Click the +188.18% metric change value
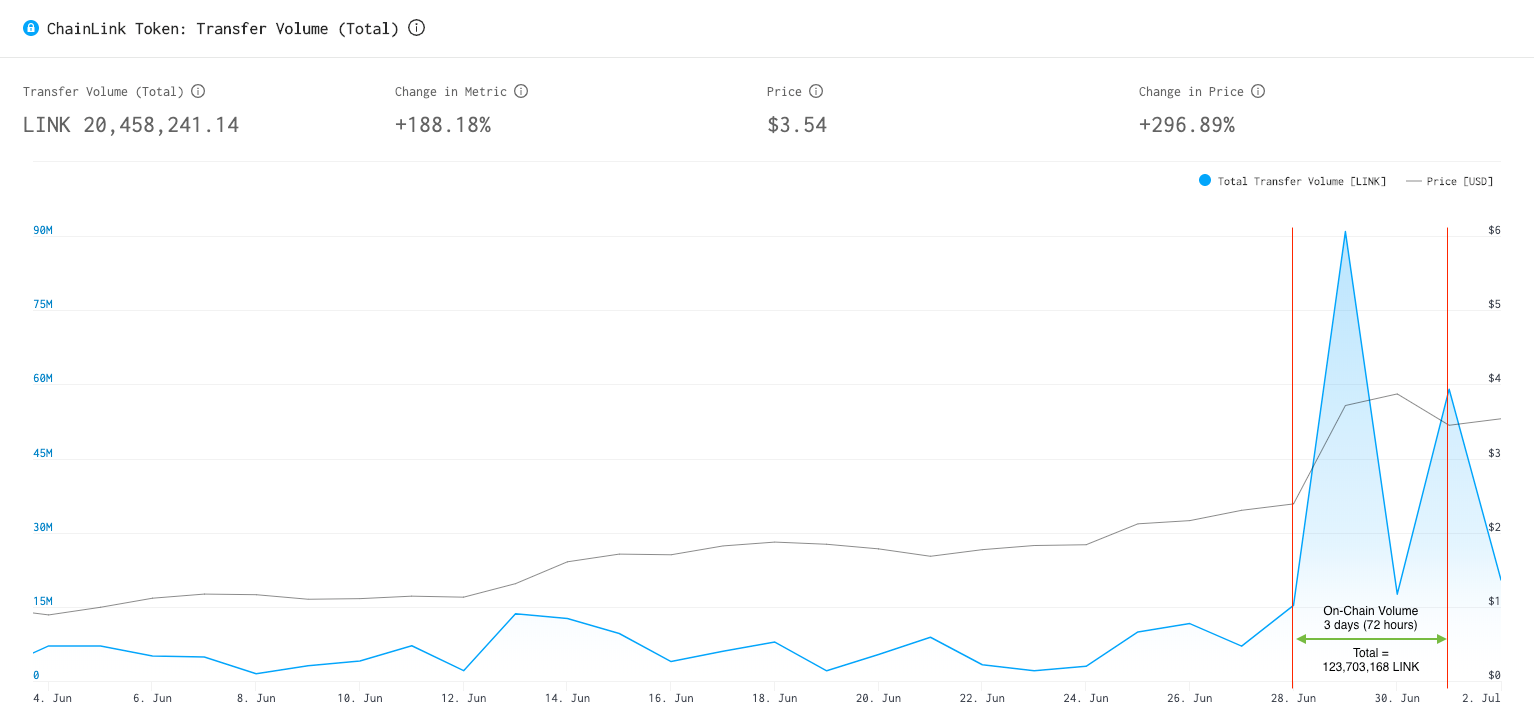 pyautogui.click(x=443, y=125)
